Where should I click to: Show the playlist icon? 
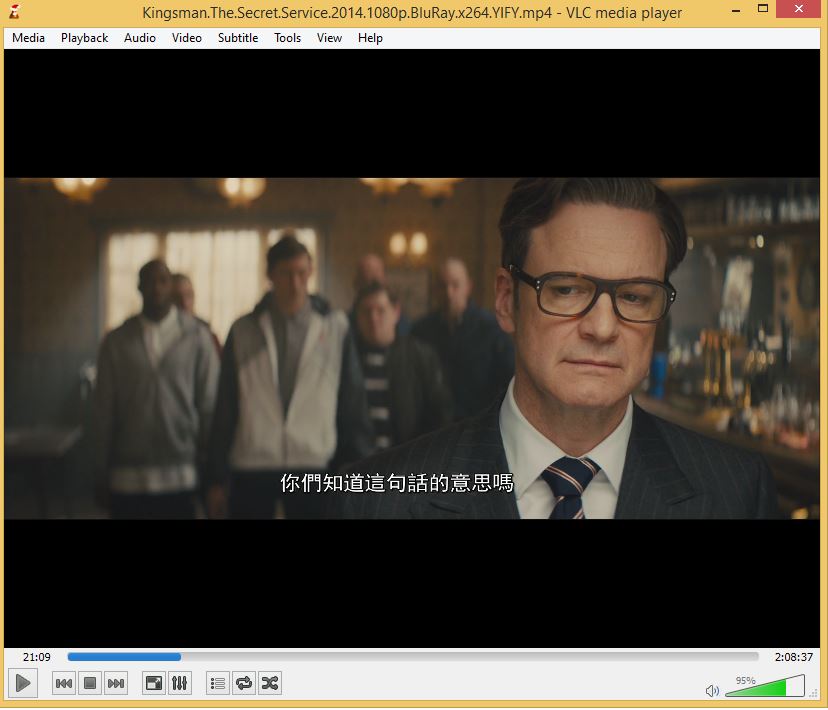(218, 683)
